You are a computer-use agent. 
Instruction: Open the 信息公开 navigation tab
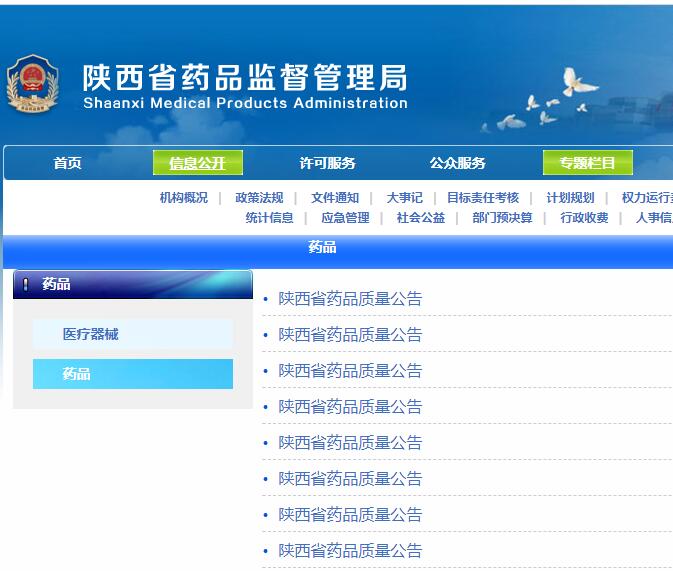click(x=197, y=163)
